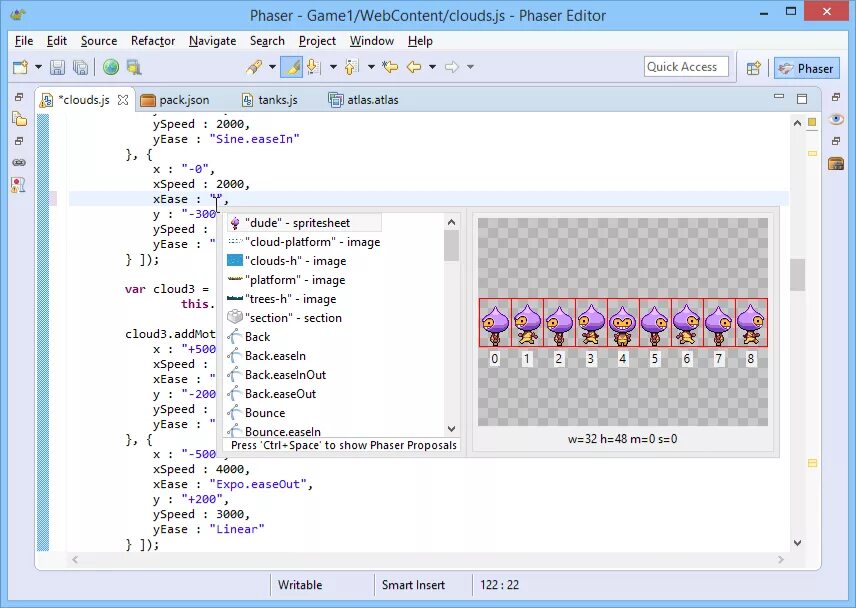Open the Back history dropdown arrow

coord(432,67)
